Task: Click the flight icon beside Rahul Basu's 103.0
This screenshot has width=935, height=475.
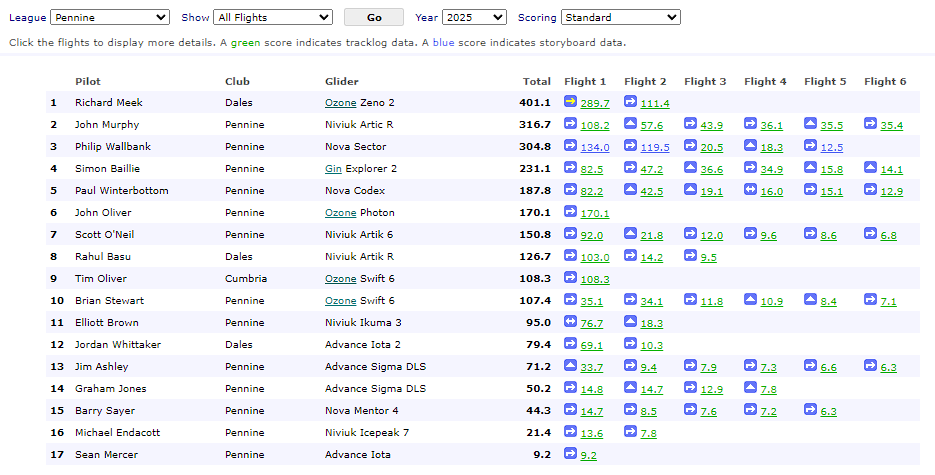Action: click(x=570, y=256)
